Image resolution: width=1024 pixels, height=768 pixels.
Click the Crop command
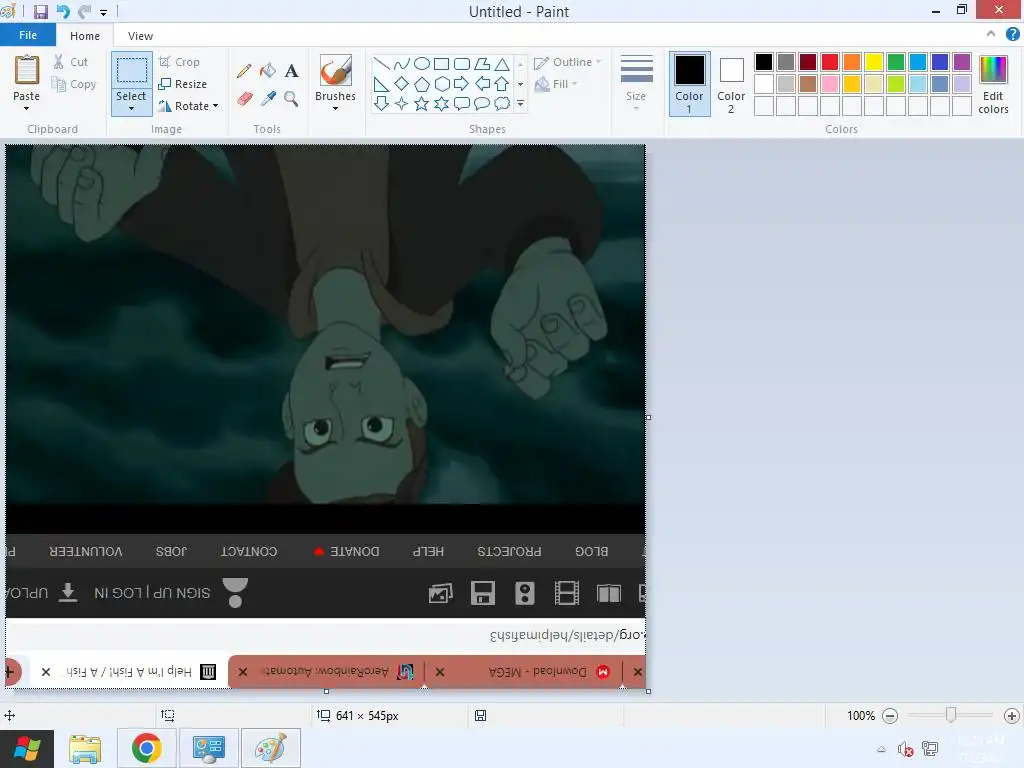[x=179, y=62]
